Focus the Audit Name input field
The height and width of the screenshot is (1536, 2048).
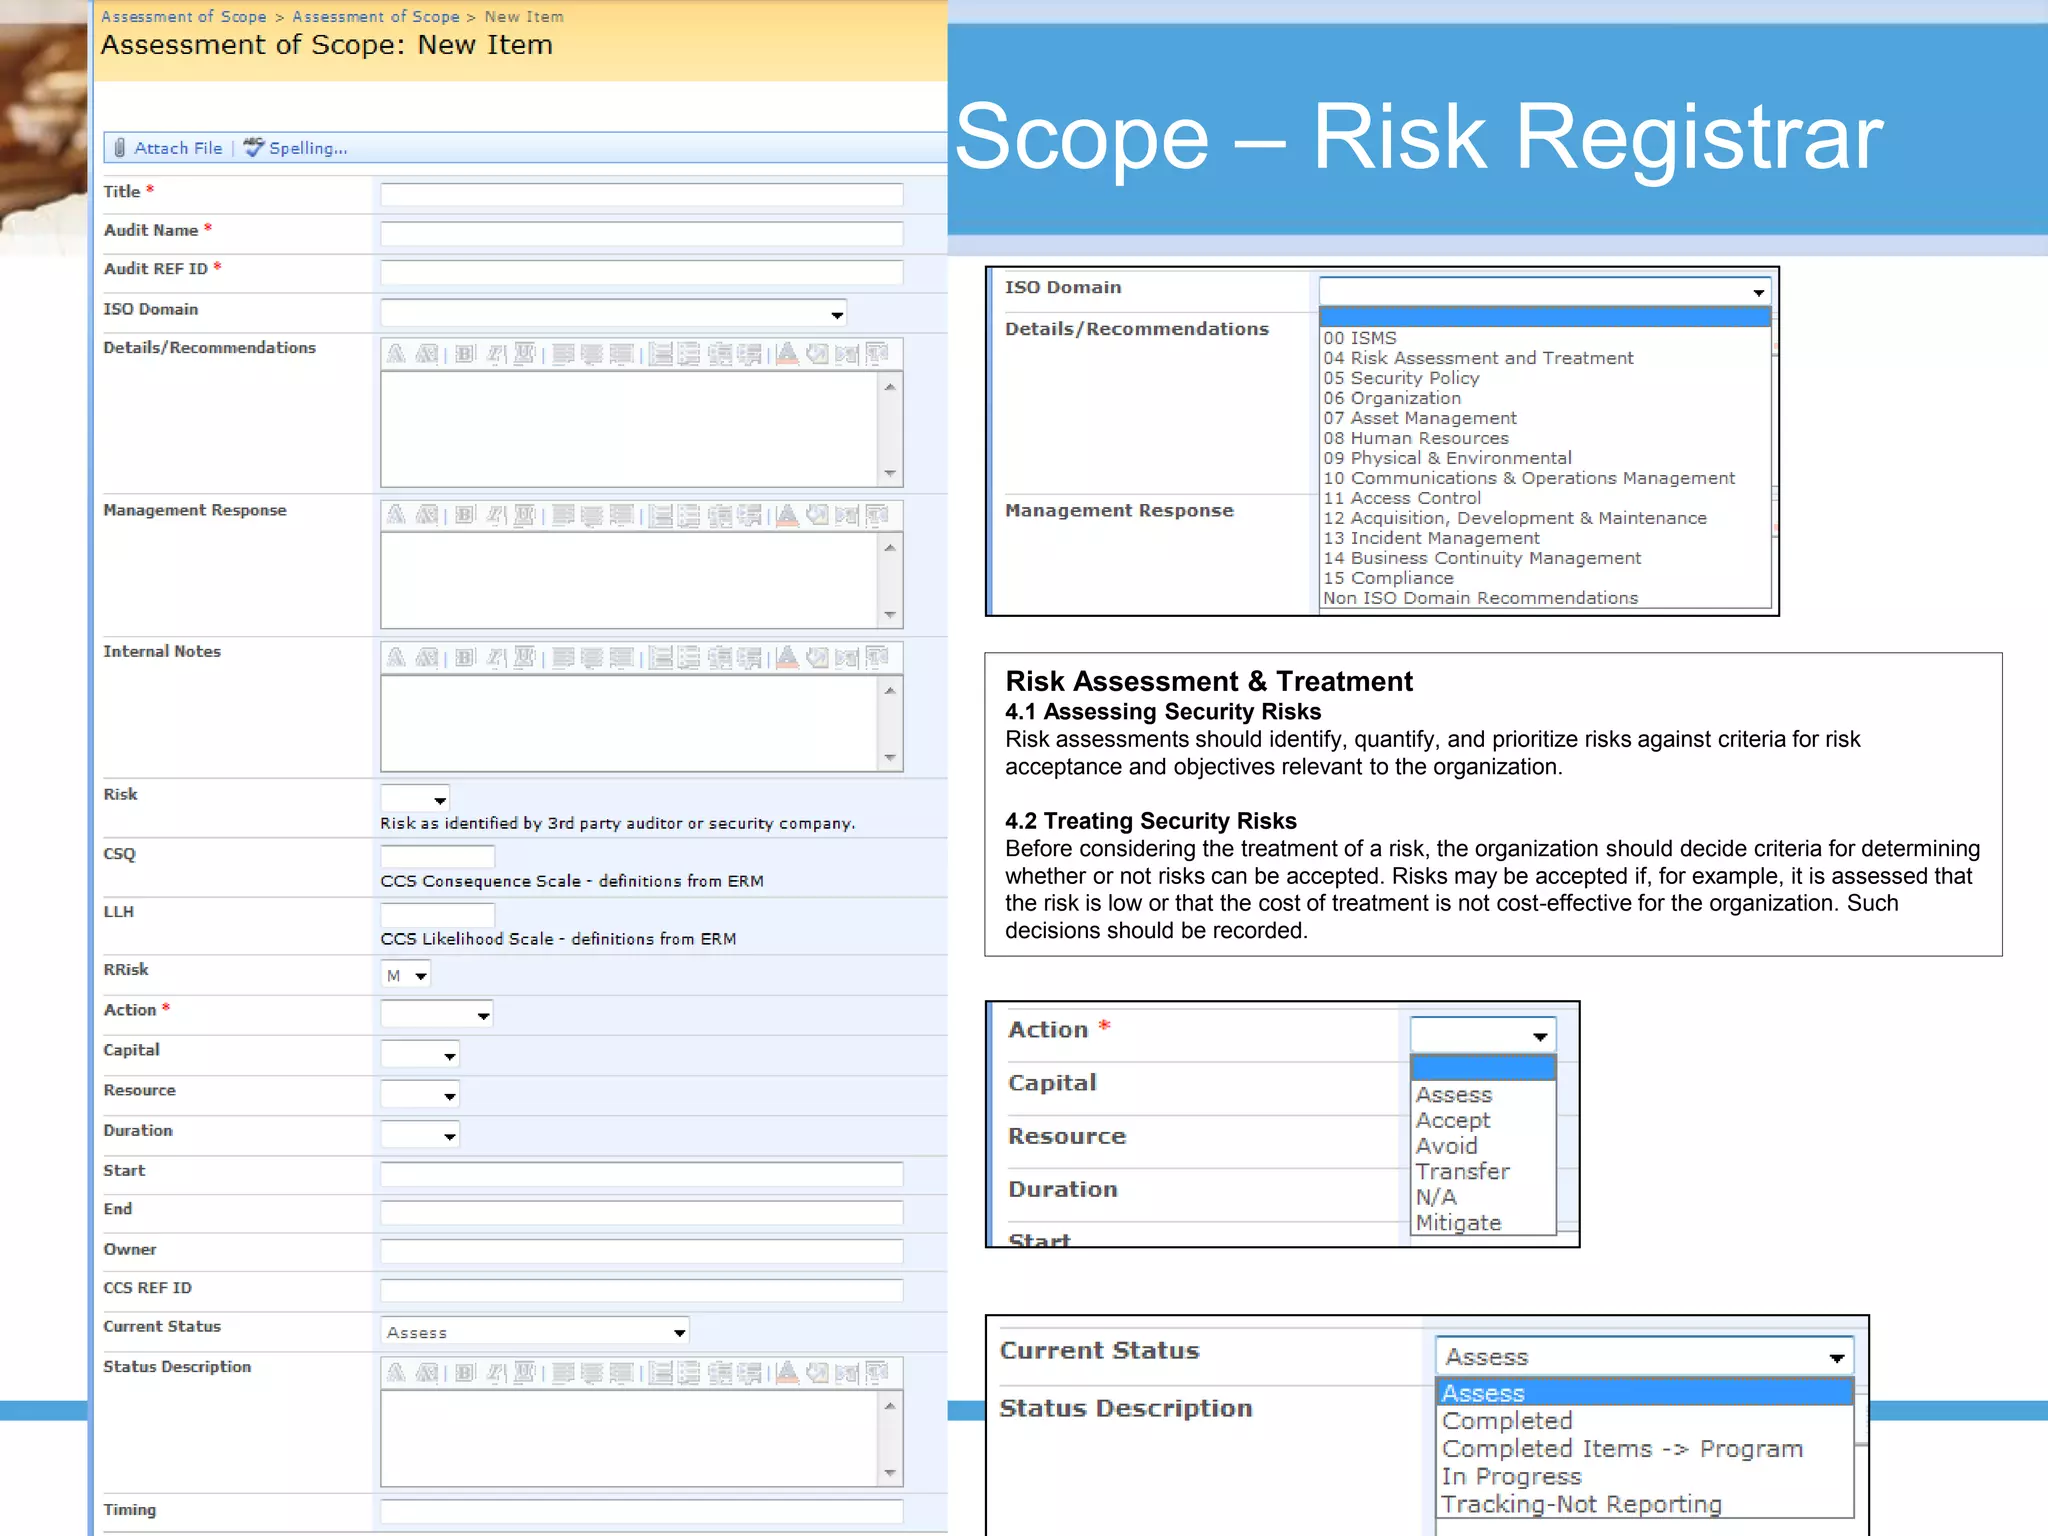click(642, 234)
